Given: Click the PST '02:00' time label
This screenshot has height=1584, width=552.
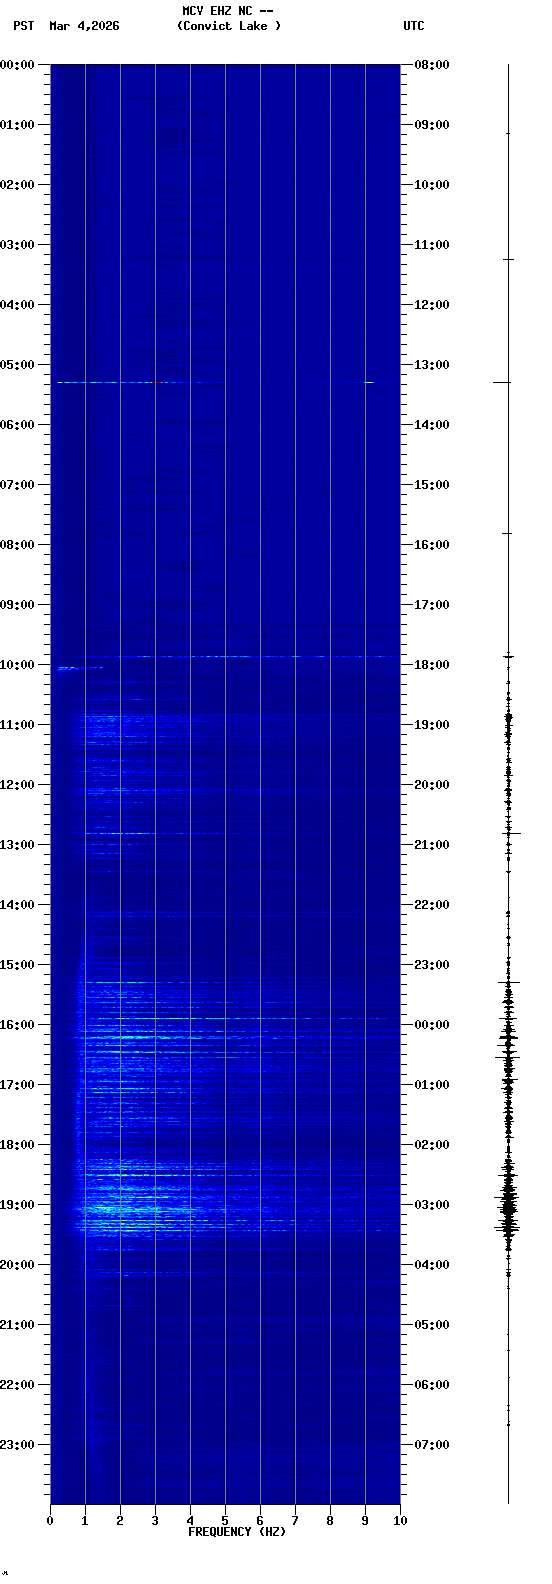Looking at the screenshot, I should pos(18,185).
